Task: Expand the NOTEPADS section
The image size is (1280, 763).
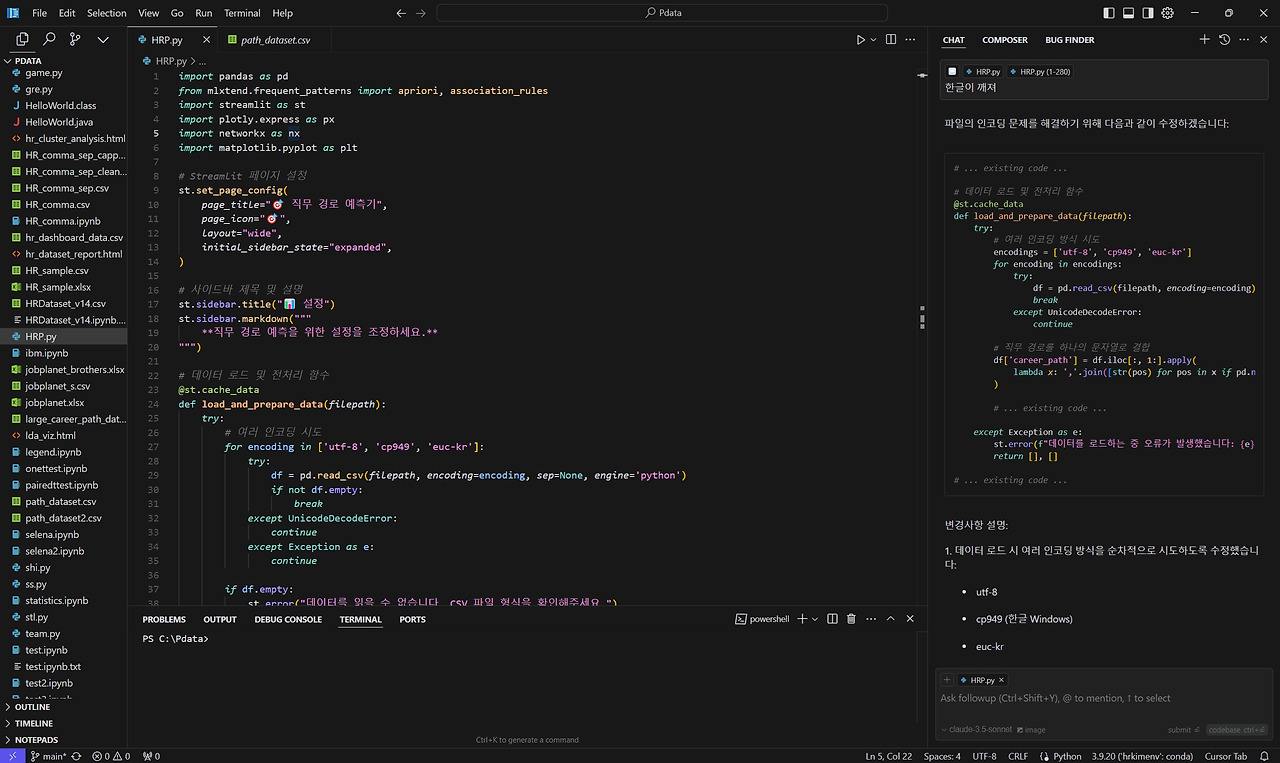Action: (64, 740)
